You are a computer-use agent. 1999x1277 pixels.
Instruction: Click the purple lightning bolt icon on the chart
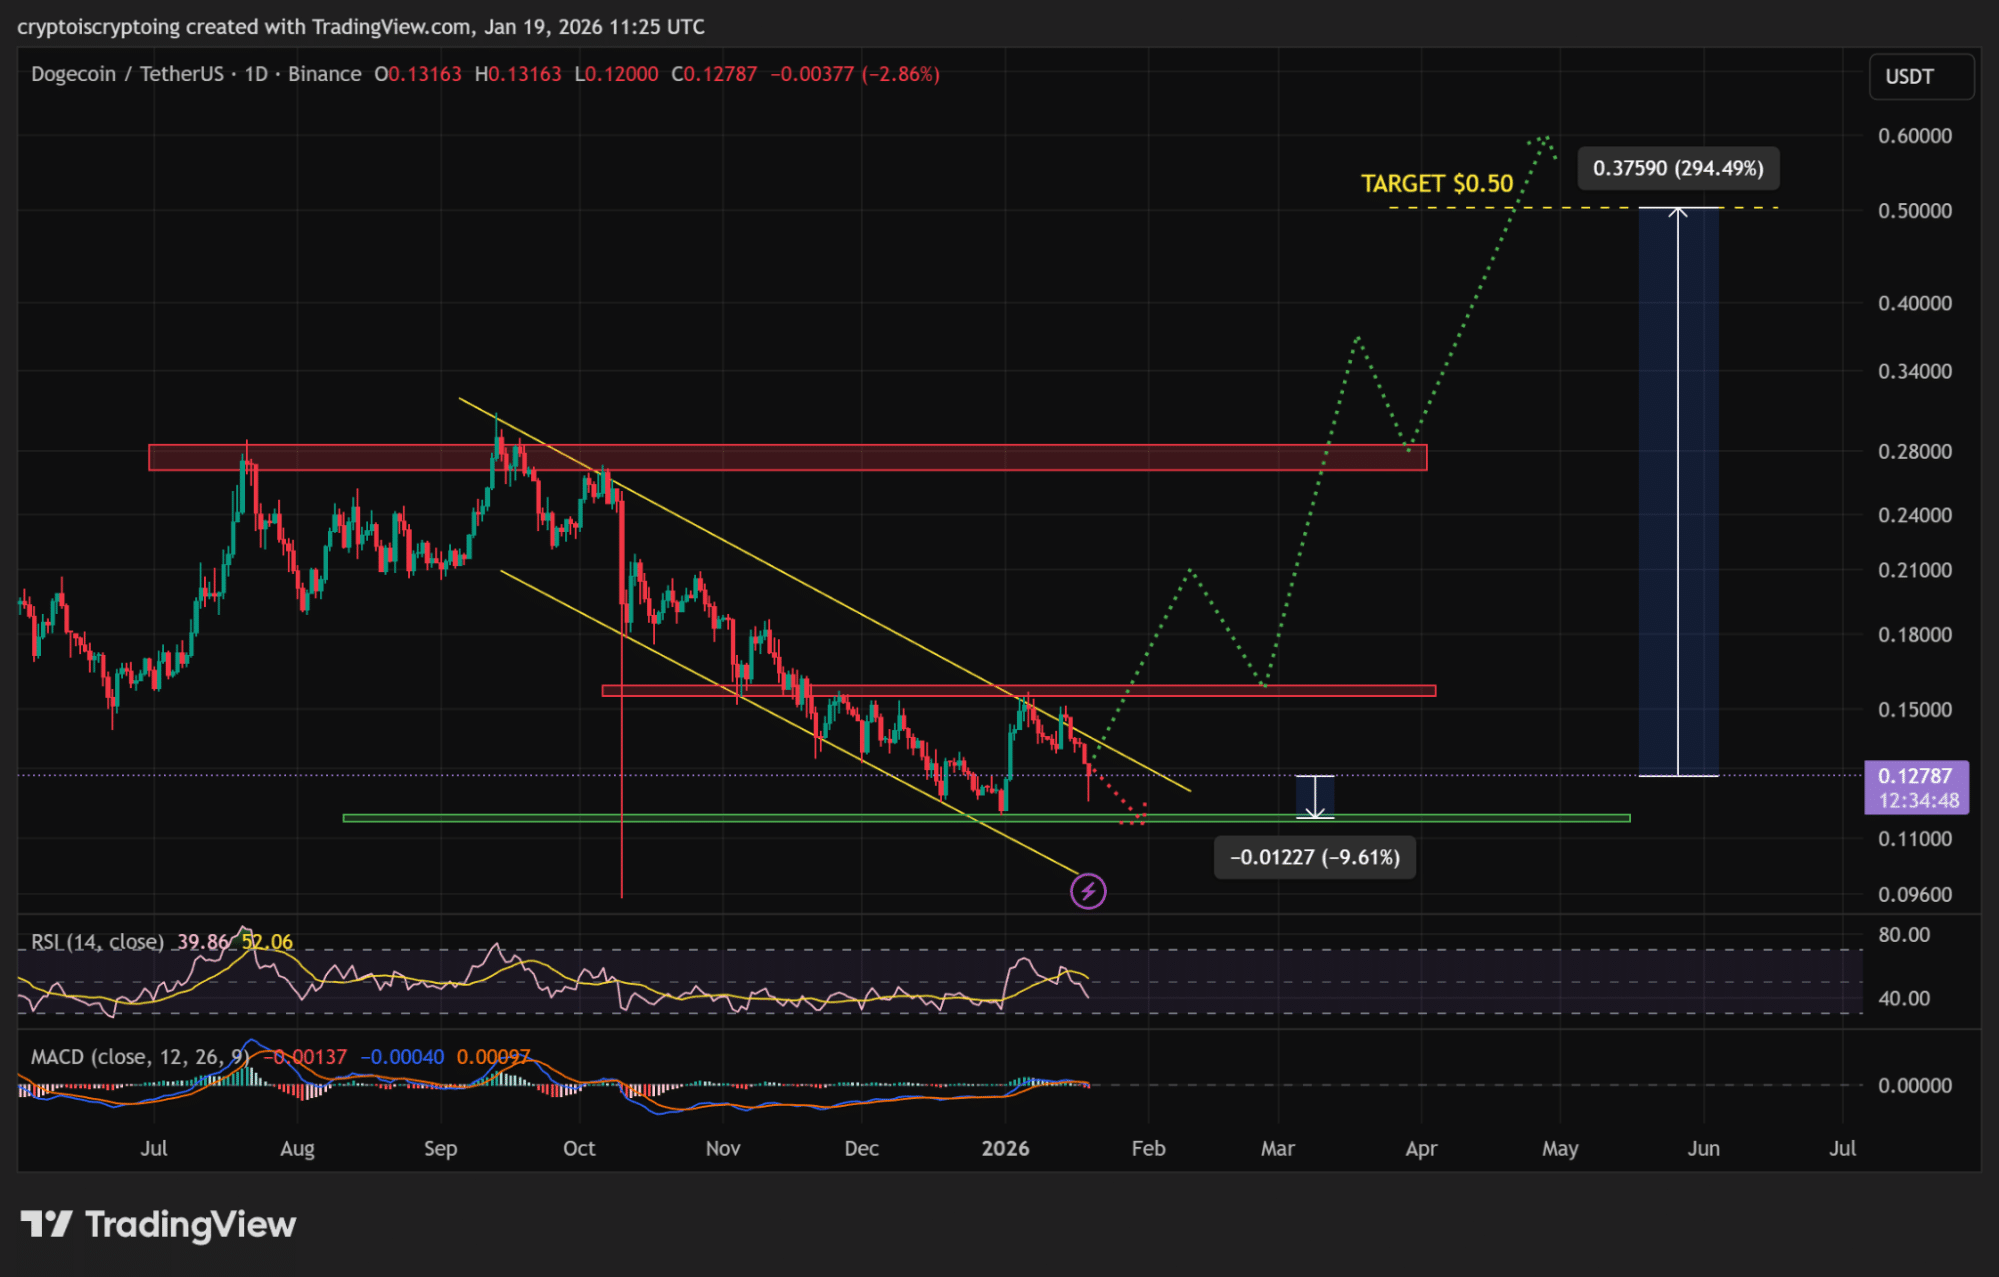1089,890
